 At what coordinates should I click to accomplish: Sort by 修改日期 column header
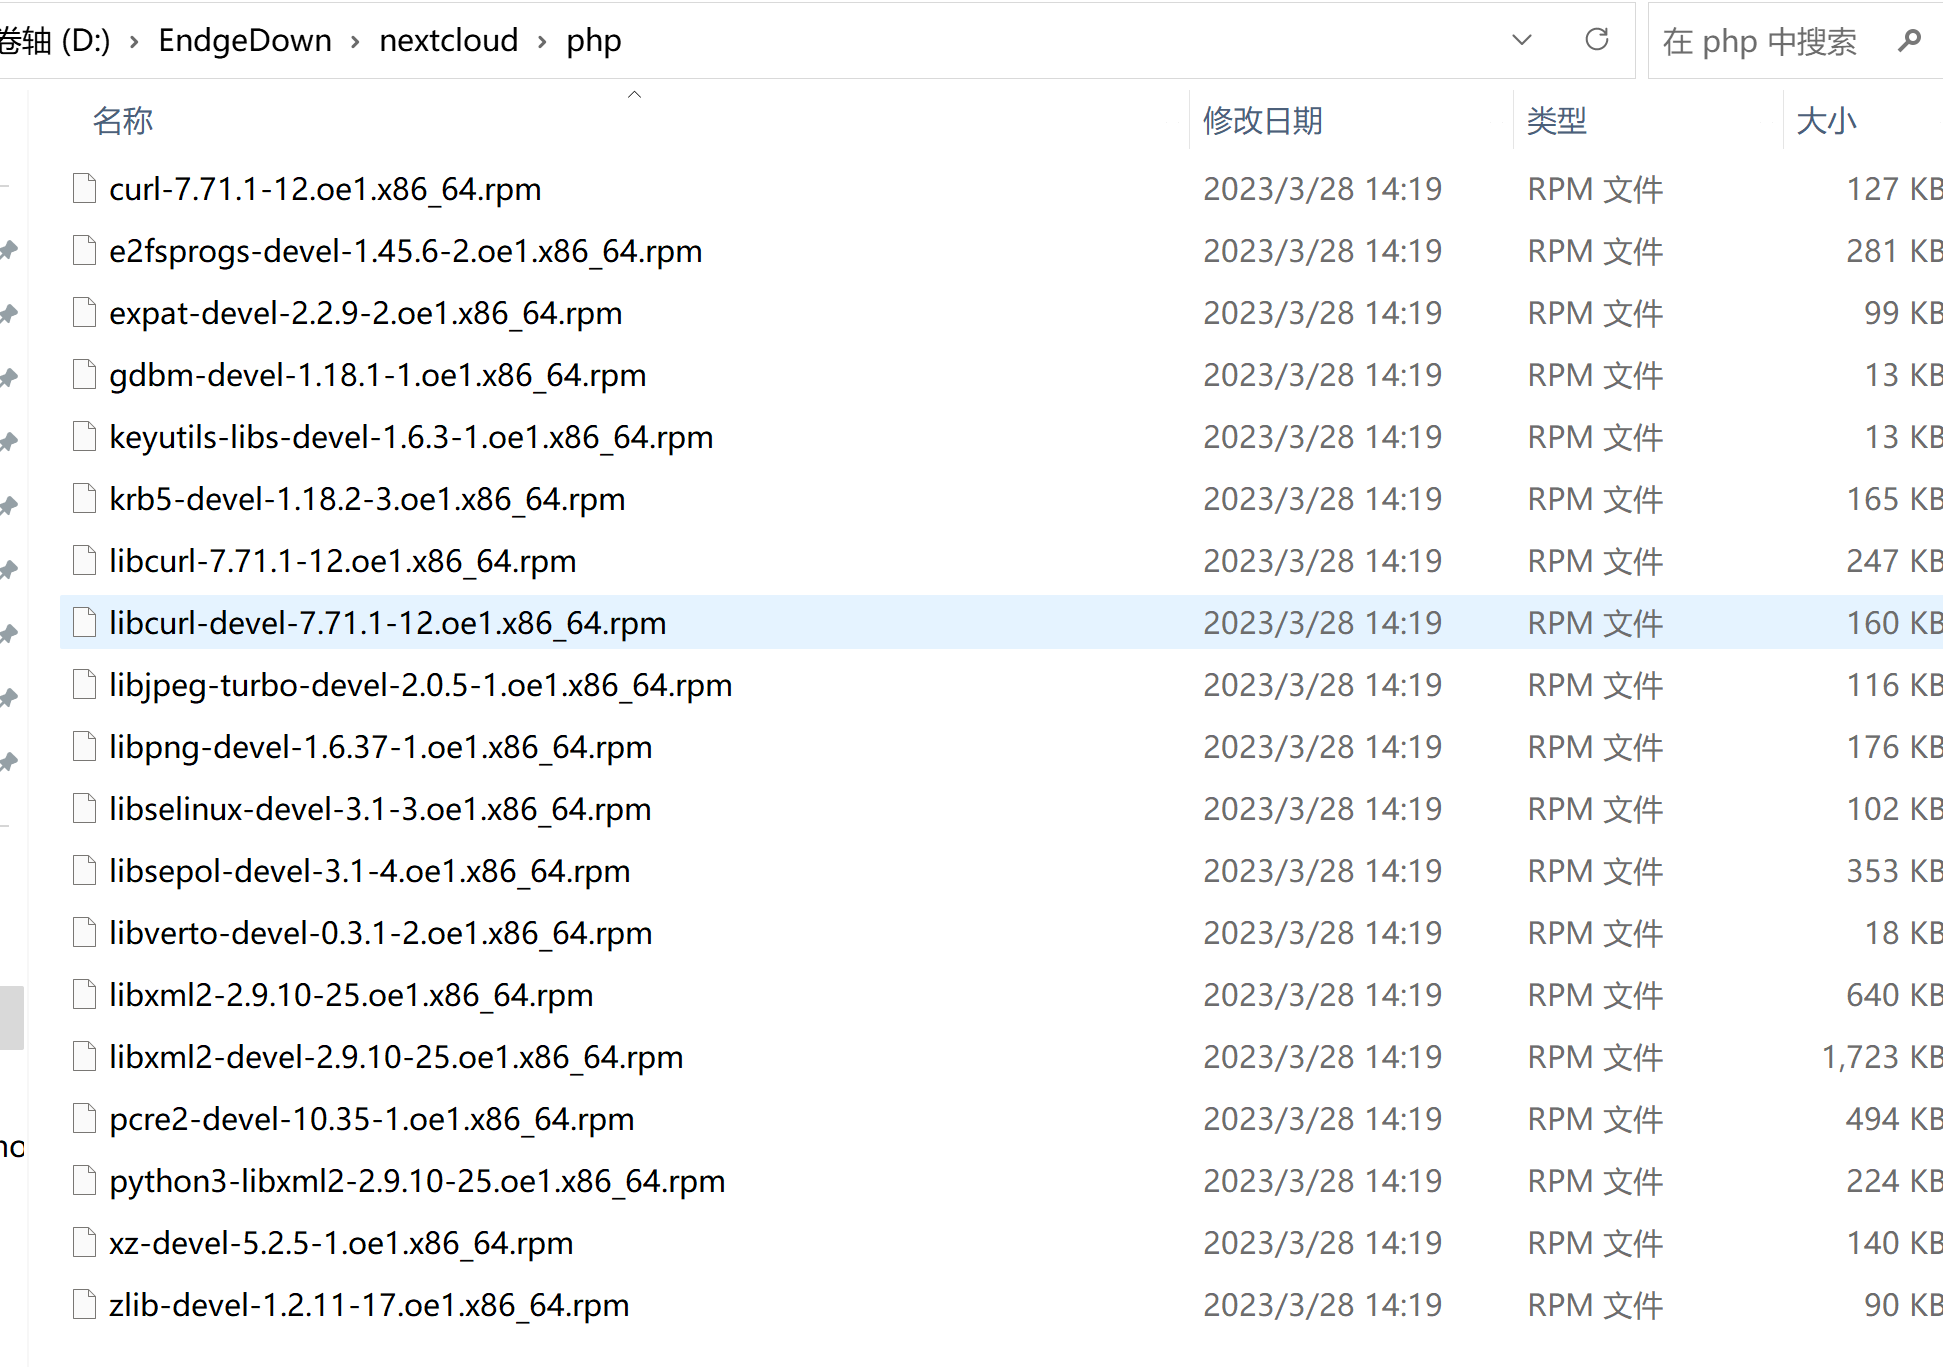click(x=1263, y=121)
